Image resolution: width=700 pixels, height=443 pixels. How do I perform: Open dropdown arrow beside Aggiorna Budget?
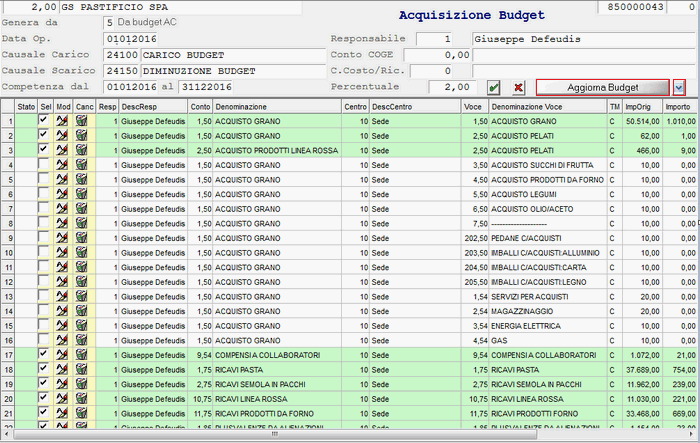click(679, 88)
